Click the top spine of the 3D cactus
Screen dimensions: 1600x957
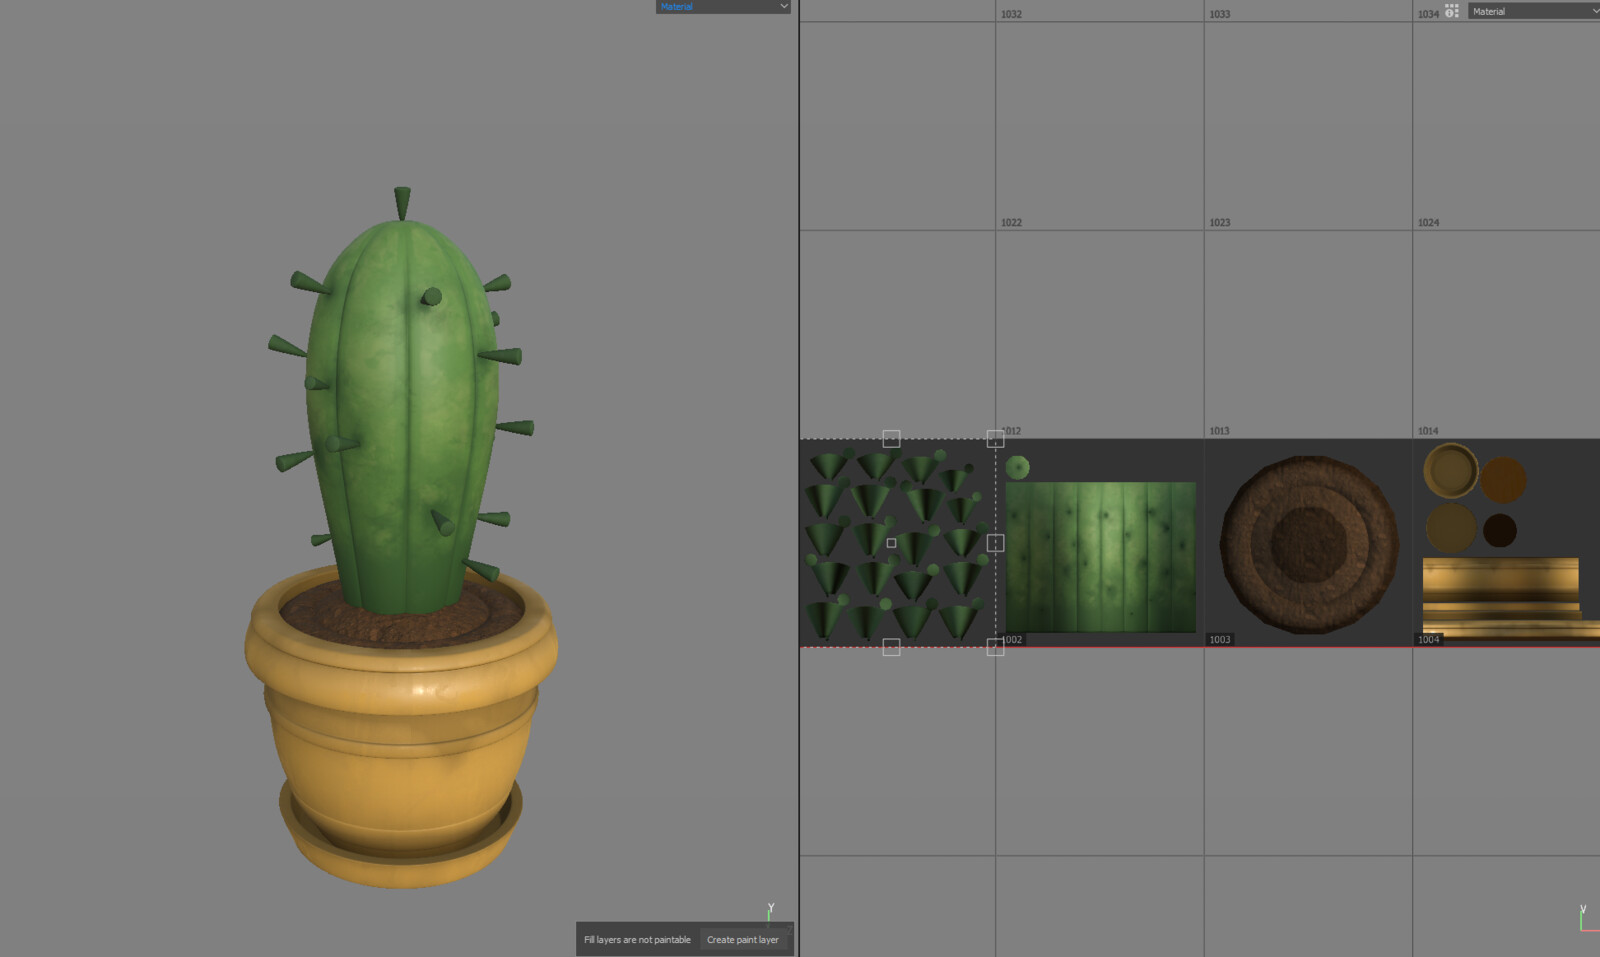coord(402,203)
